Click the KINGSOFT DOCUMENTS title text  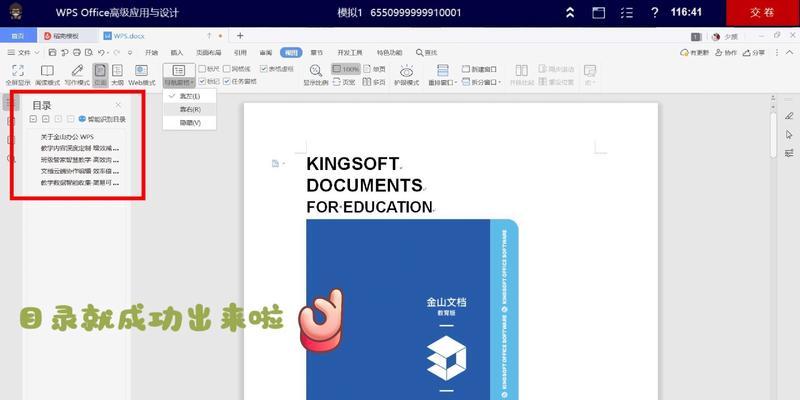(364, 174)
